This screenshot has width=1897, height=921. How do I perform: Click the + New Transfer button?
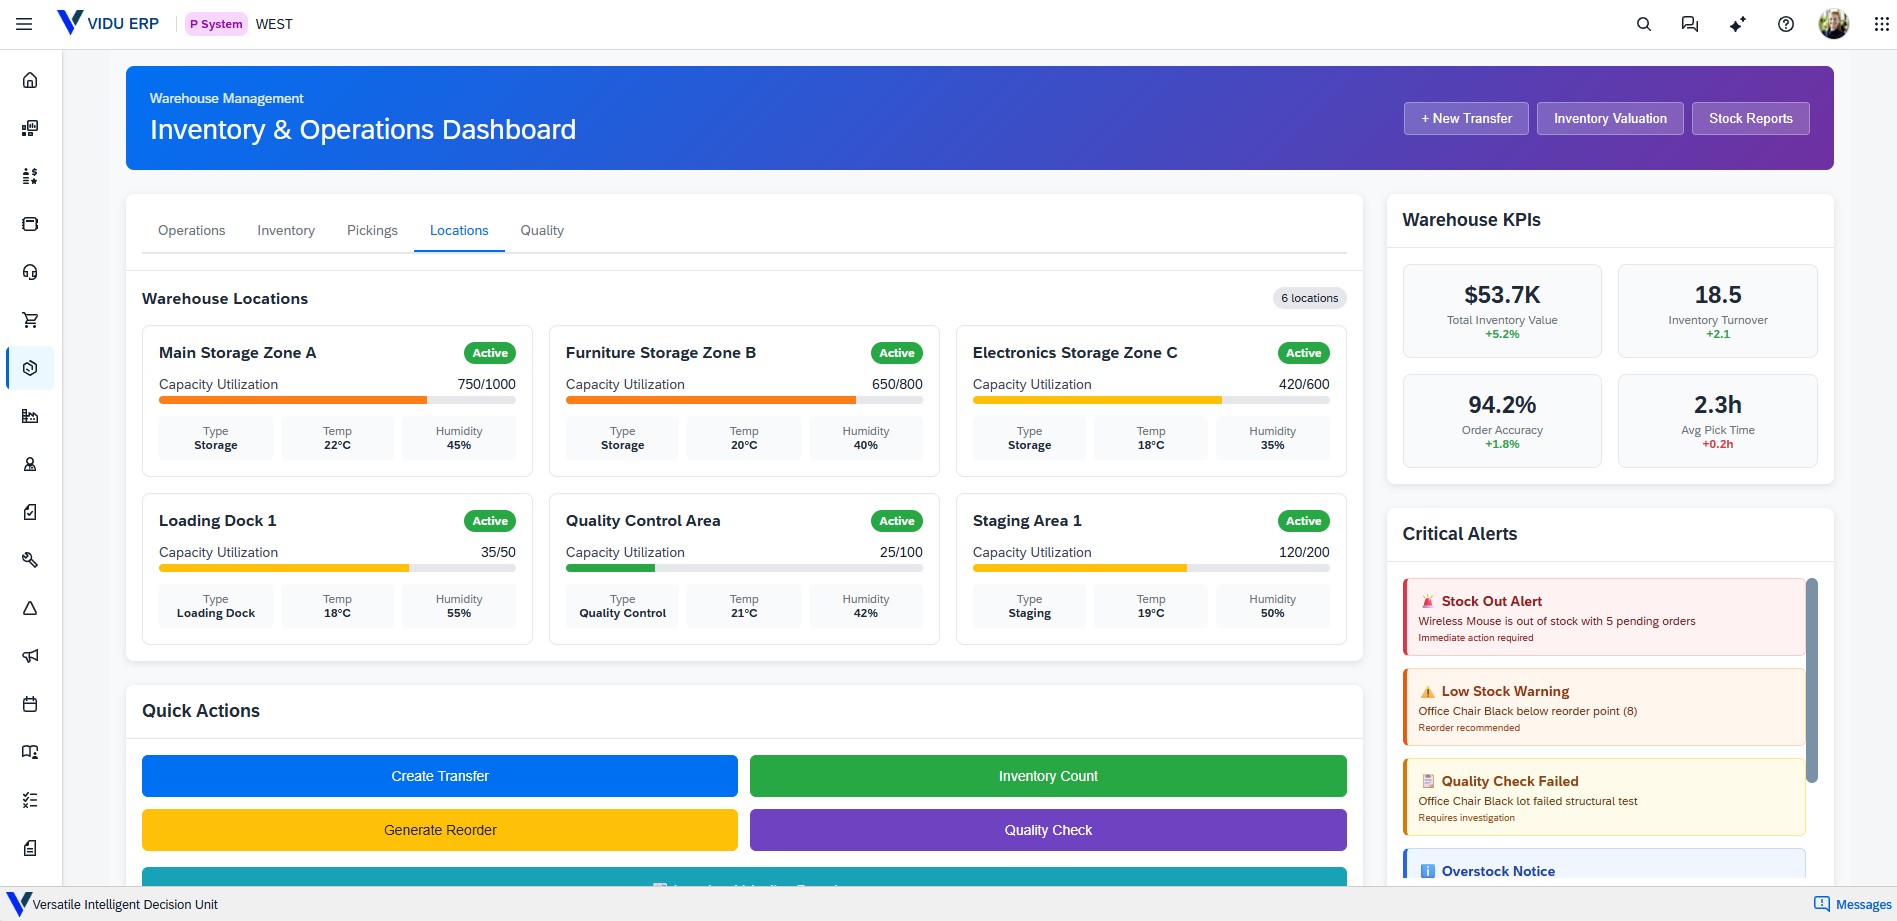coord(1466,118)
